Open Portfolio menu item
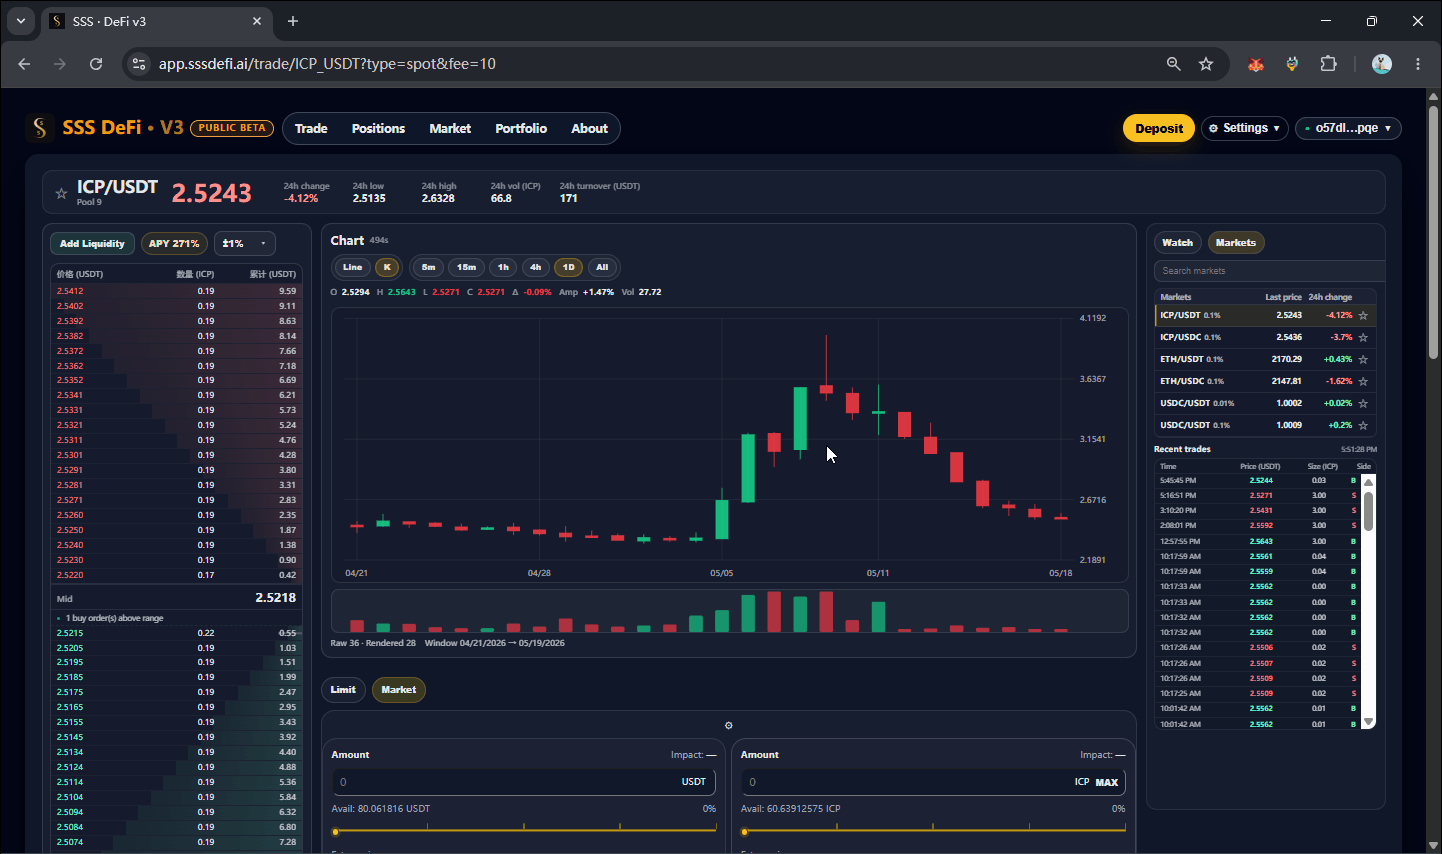The height and width of the screenshot is (854, 1442). (x=521, y=128)
